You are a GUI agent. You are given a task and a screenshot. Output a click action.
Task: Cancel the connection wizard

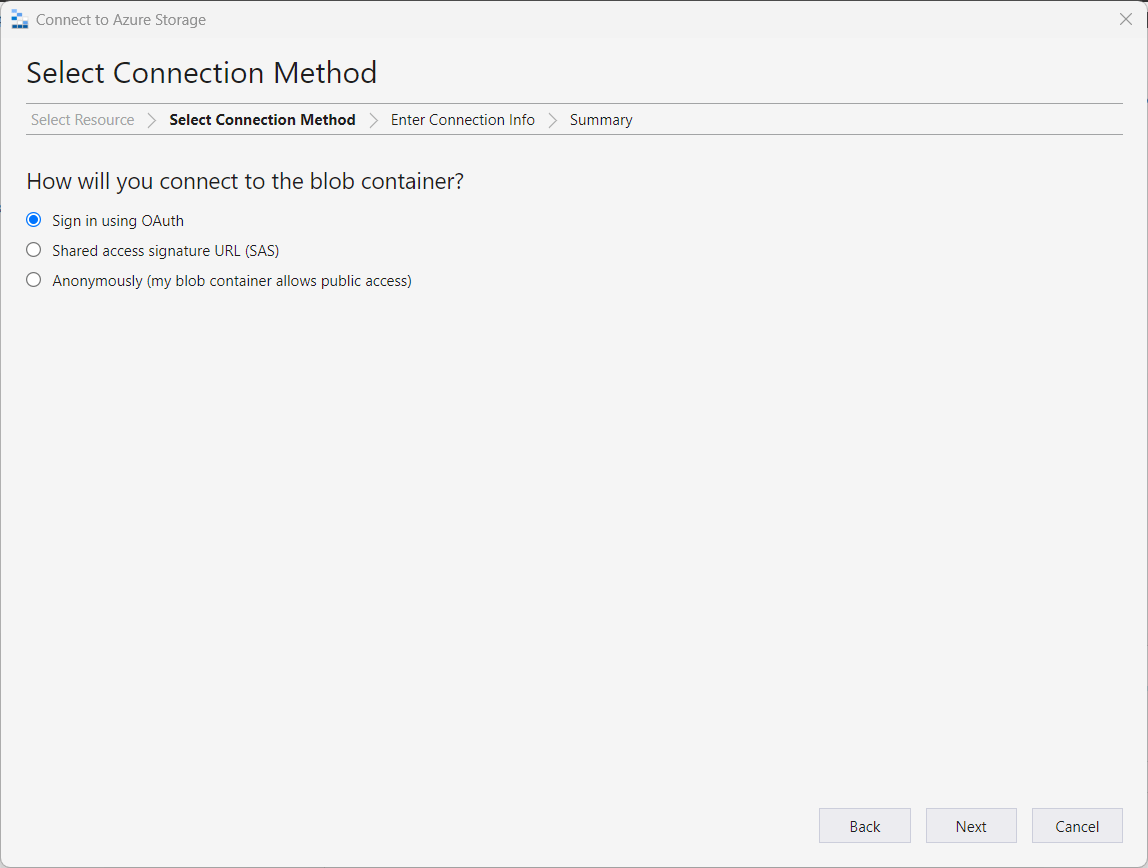[x=1077, y=826]
